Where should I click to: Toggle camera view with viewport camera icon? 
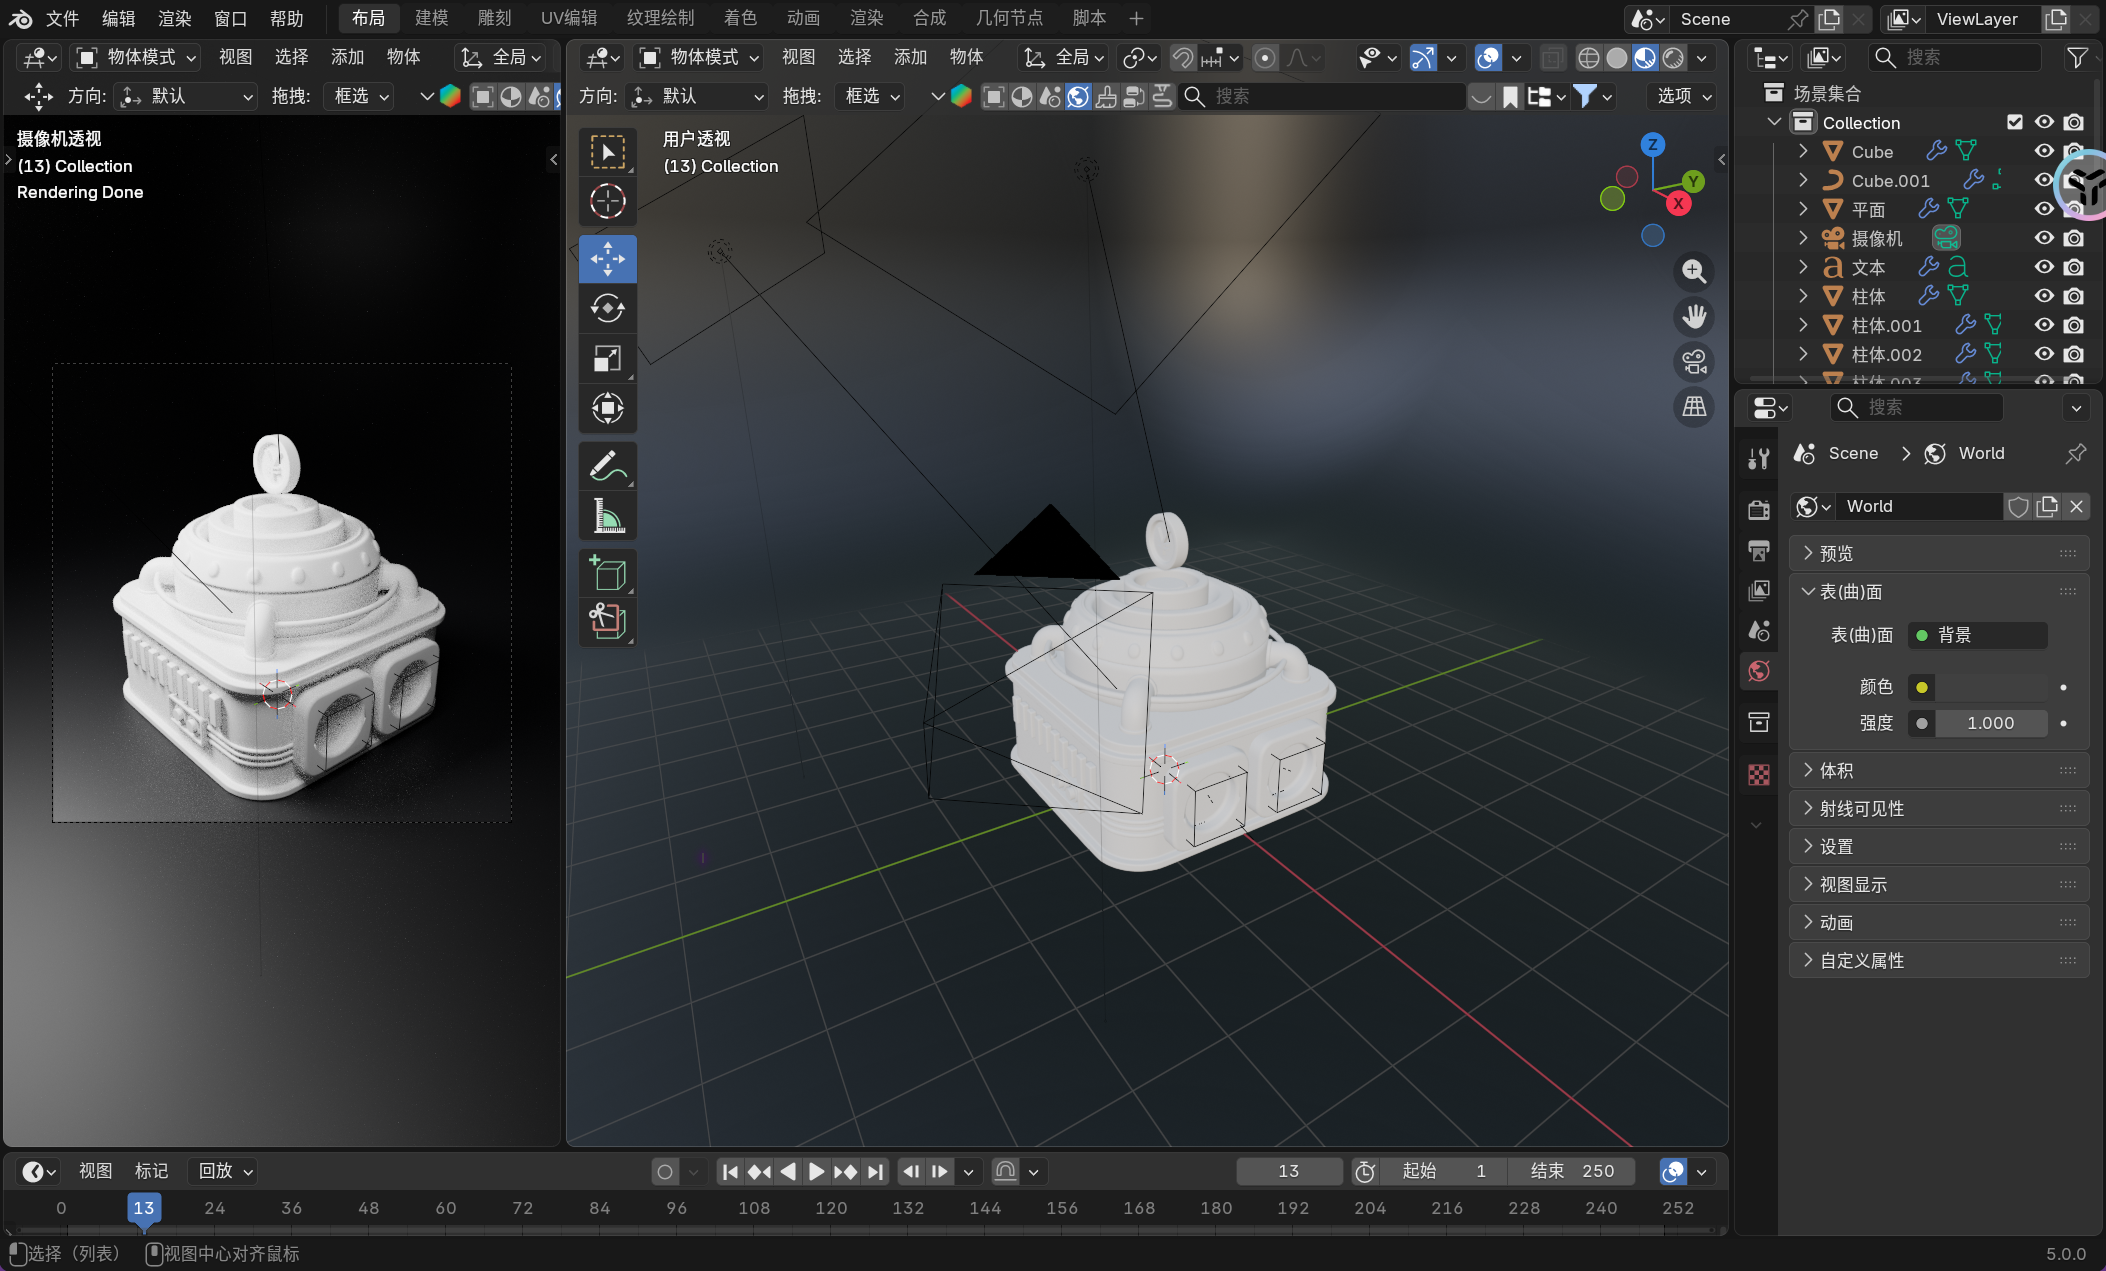(x=1694, y=362)
